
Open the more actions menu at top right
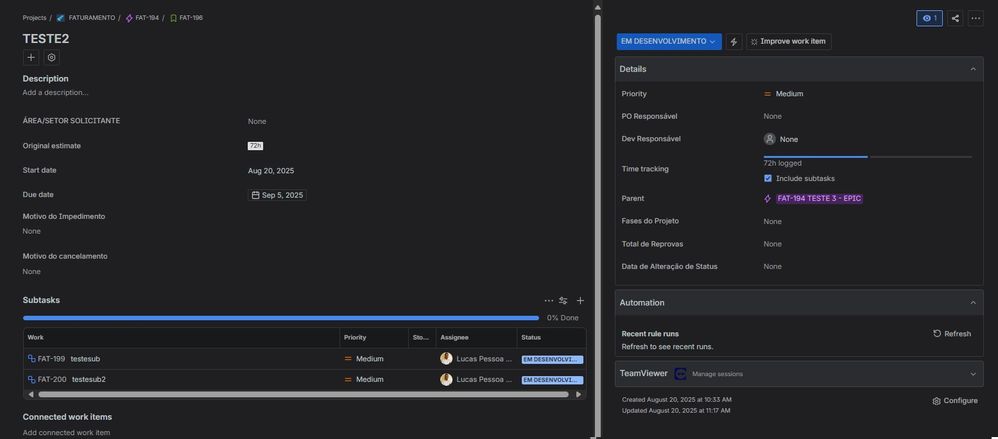click(976, 18)
